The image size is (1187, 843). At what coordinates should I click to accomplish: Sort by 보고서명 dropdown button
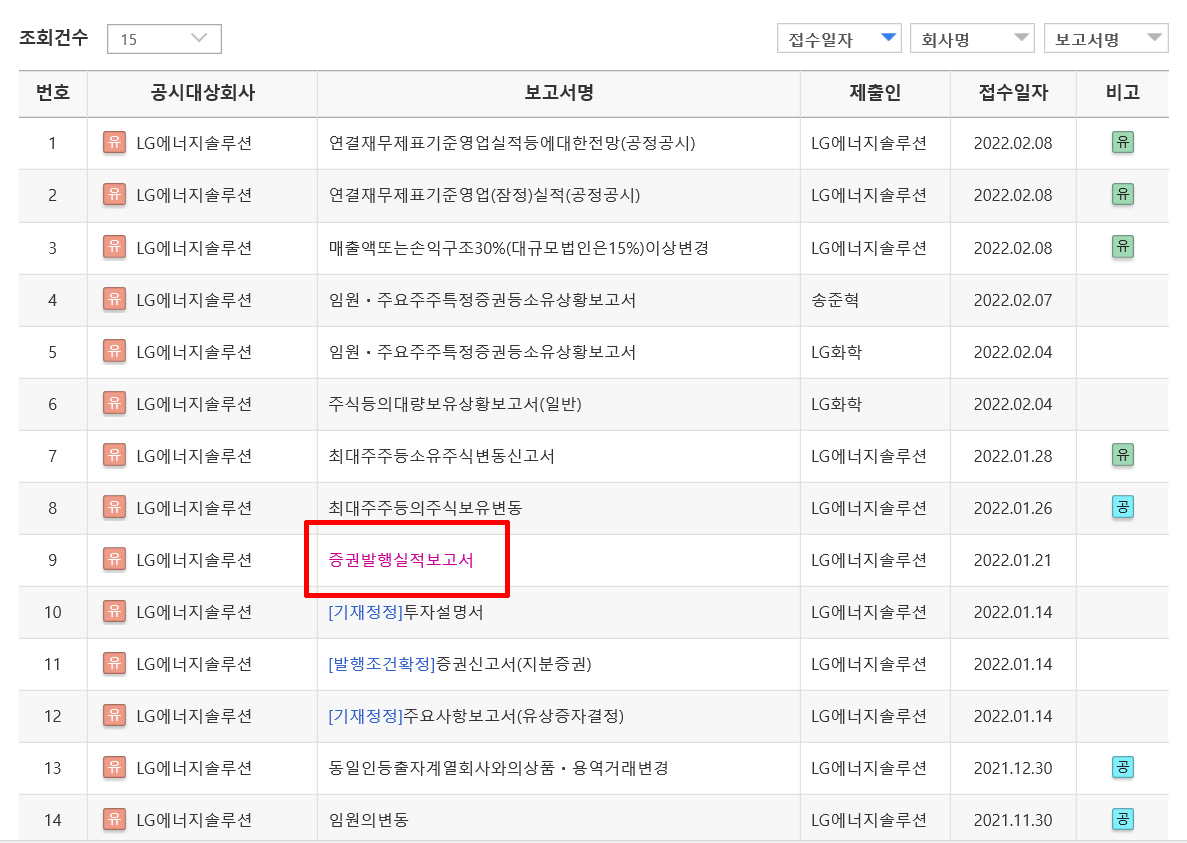(1105, 39)
